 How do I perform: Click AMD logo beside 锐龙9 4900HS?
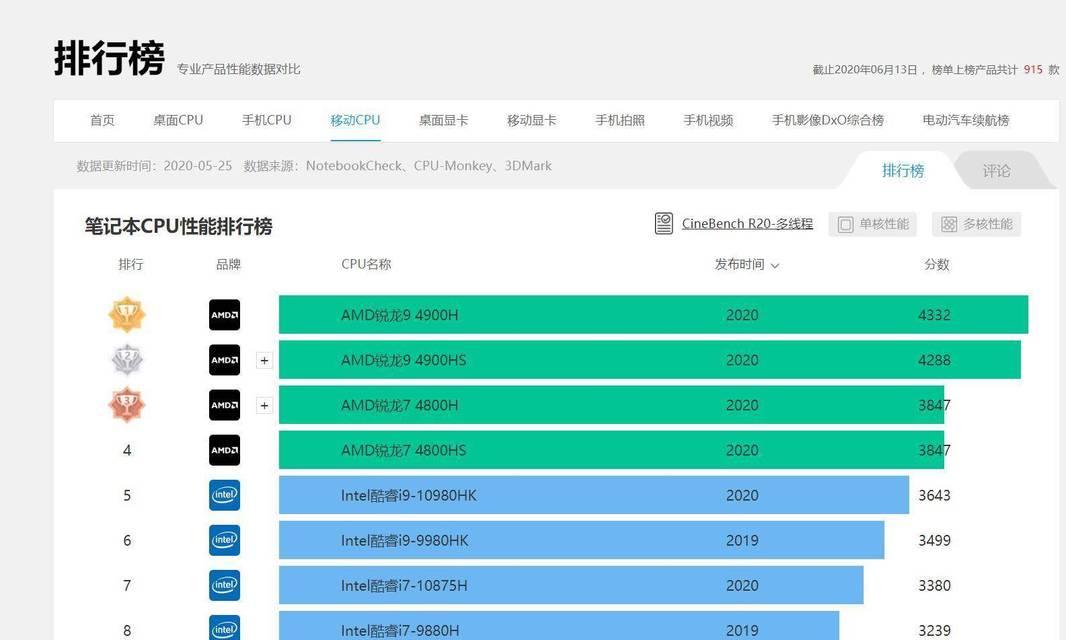[224, 360]
